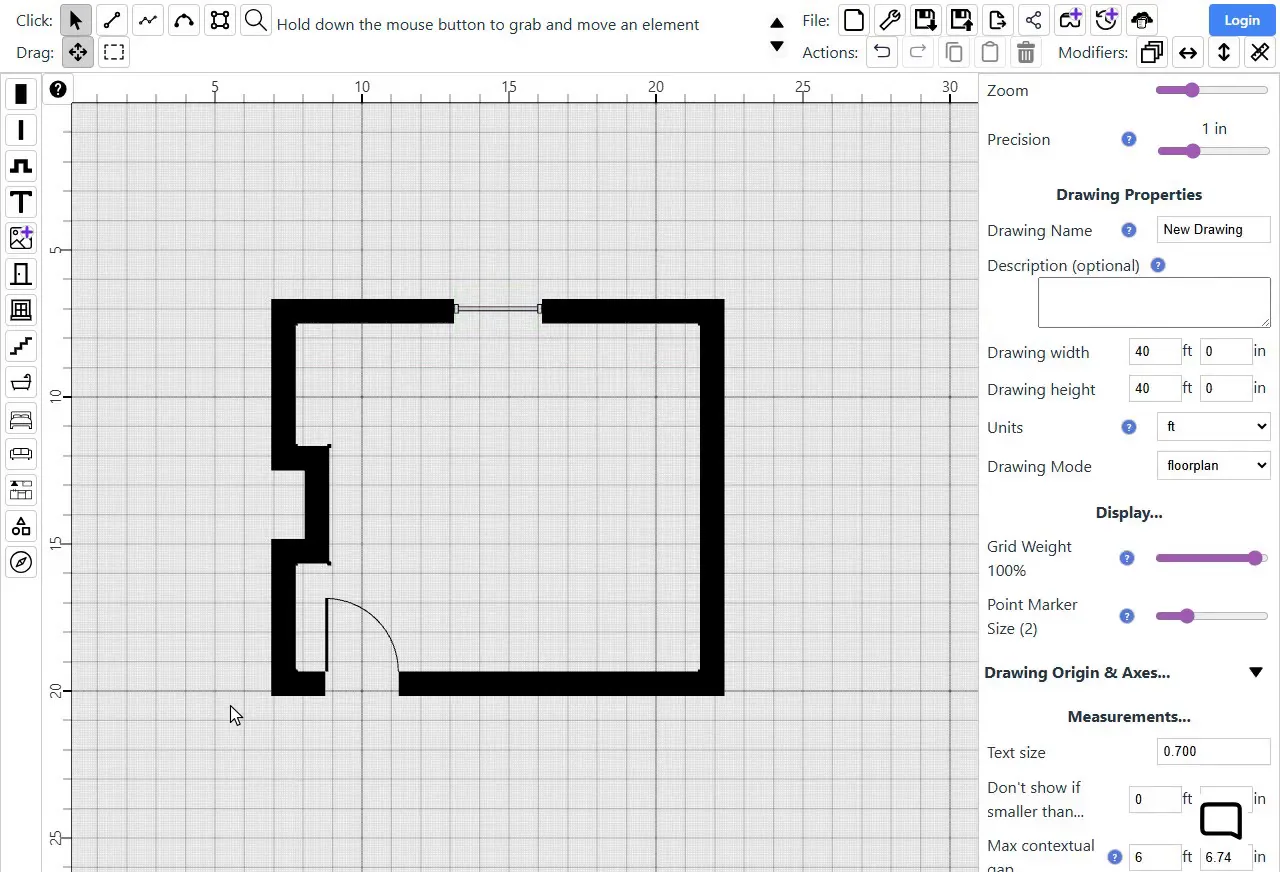This screenshot has height=872, width=1280.
Task: Undo the last action
Action: coord(882,52)
